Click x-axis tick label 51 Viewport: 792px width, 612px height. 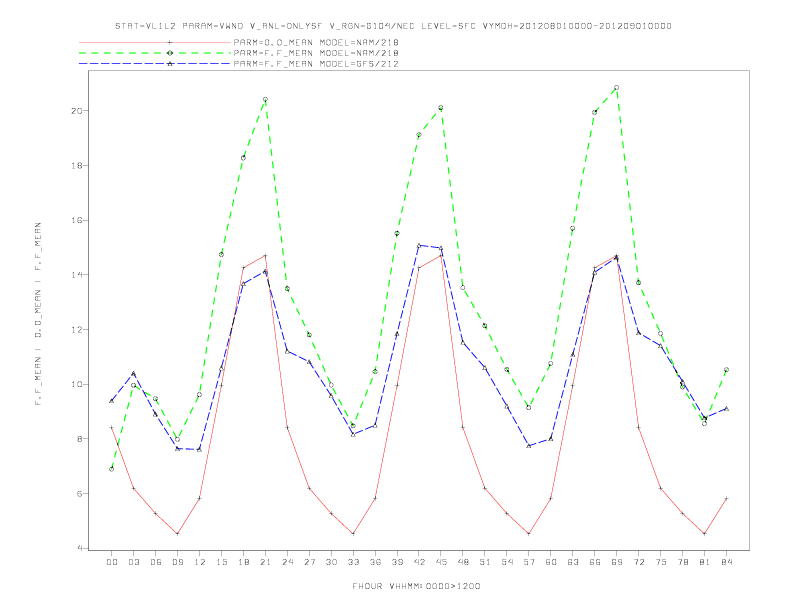tap(485, 562)
